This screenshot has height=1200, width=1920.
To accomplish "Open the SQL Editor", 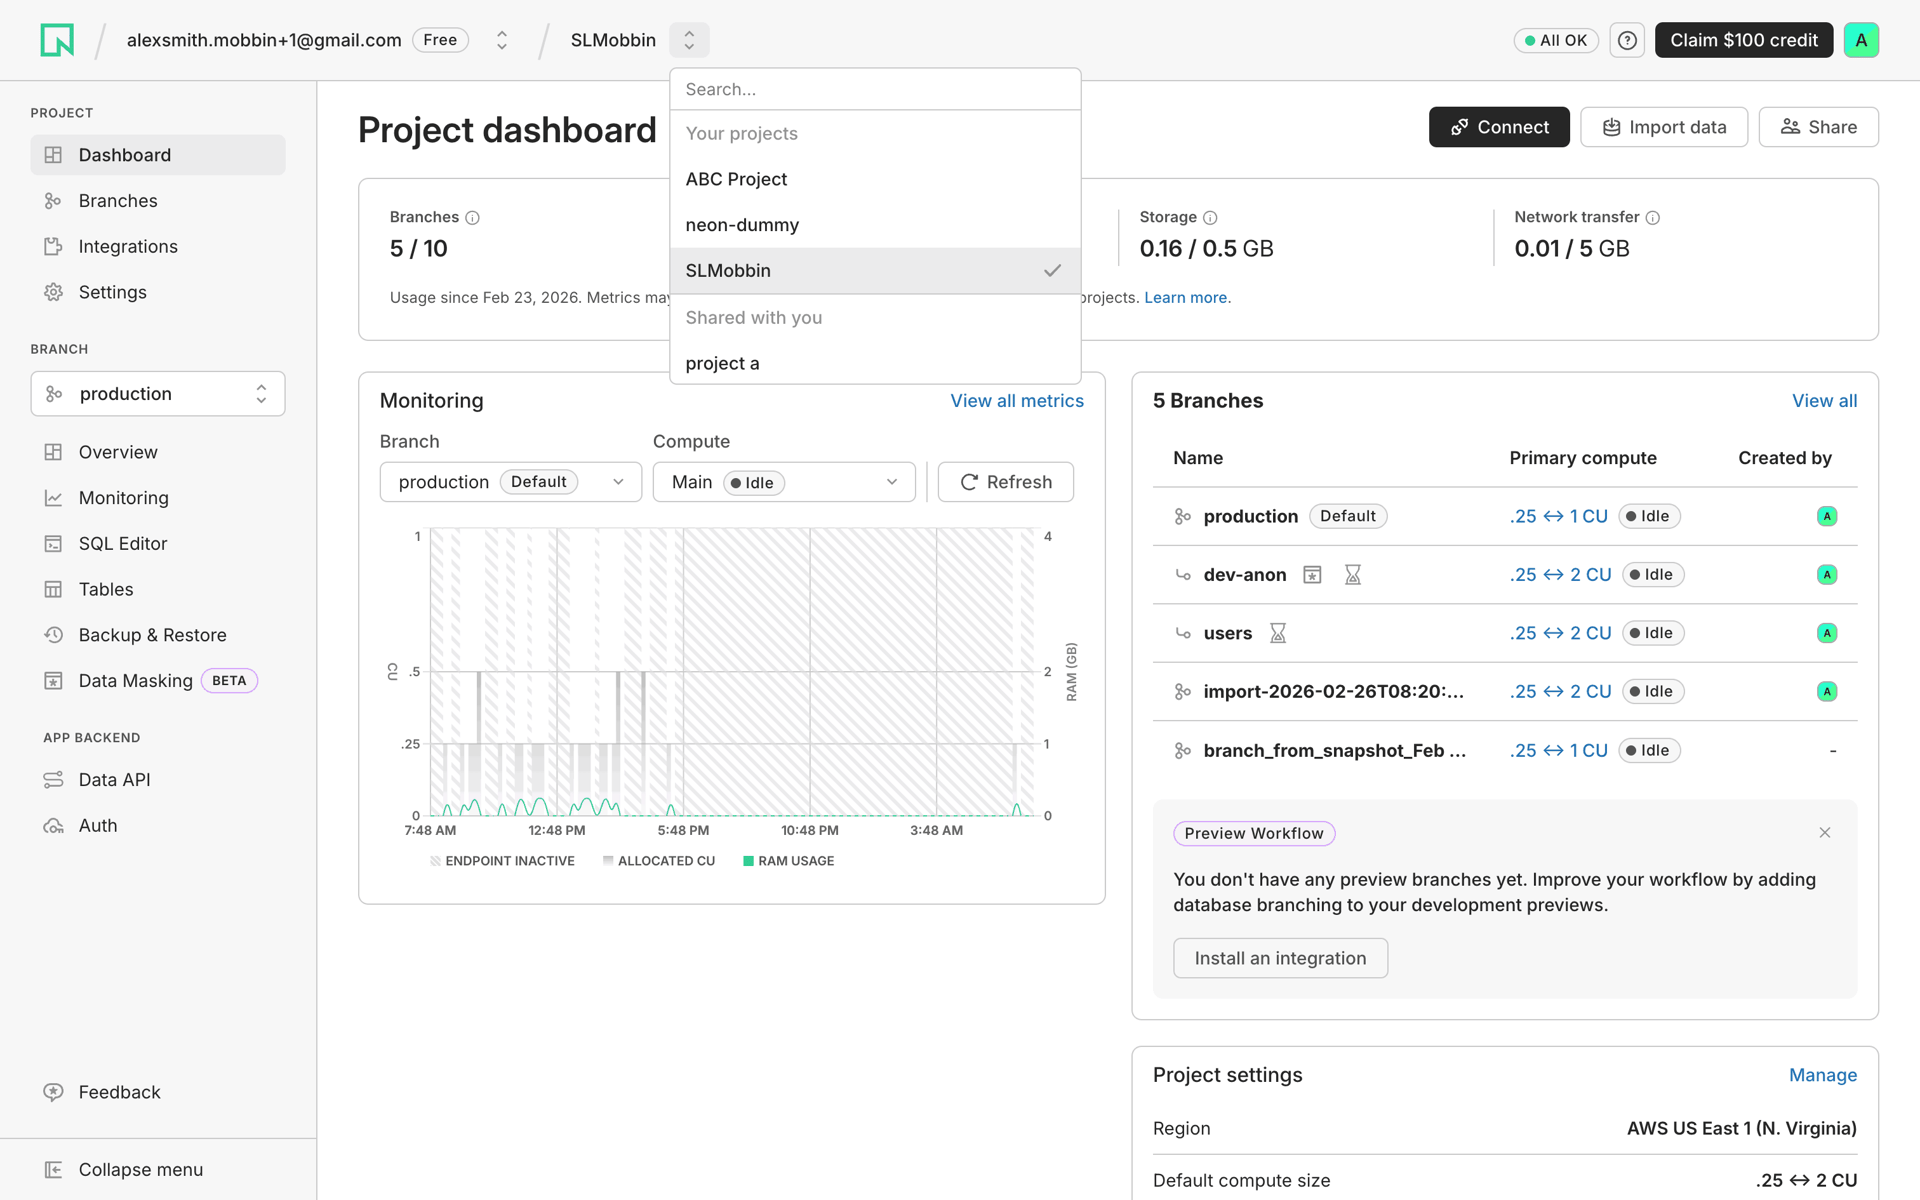I will pos(158,544).
